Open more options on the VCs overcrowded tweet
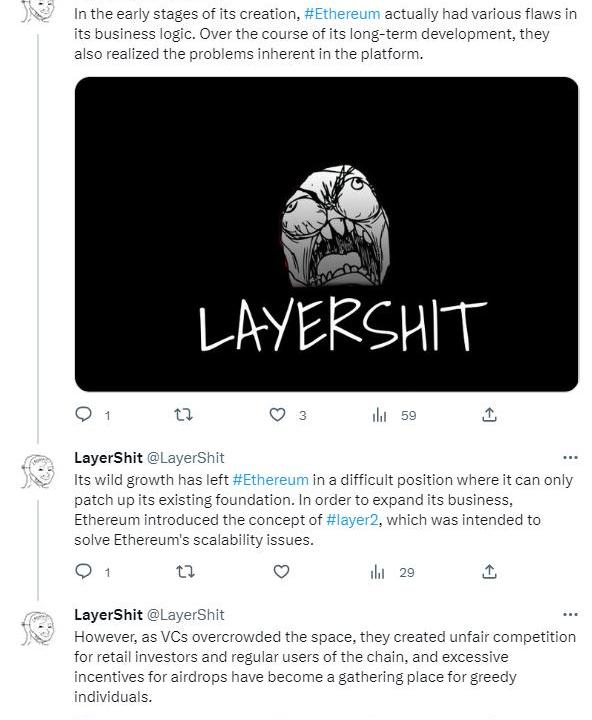The width and height of the screenshot is (592, 720). 570,614
